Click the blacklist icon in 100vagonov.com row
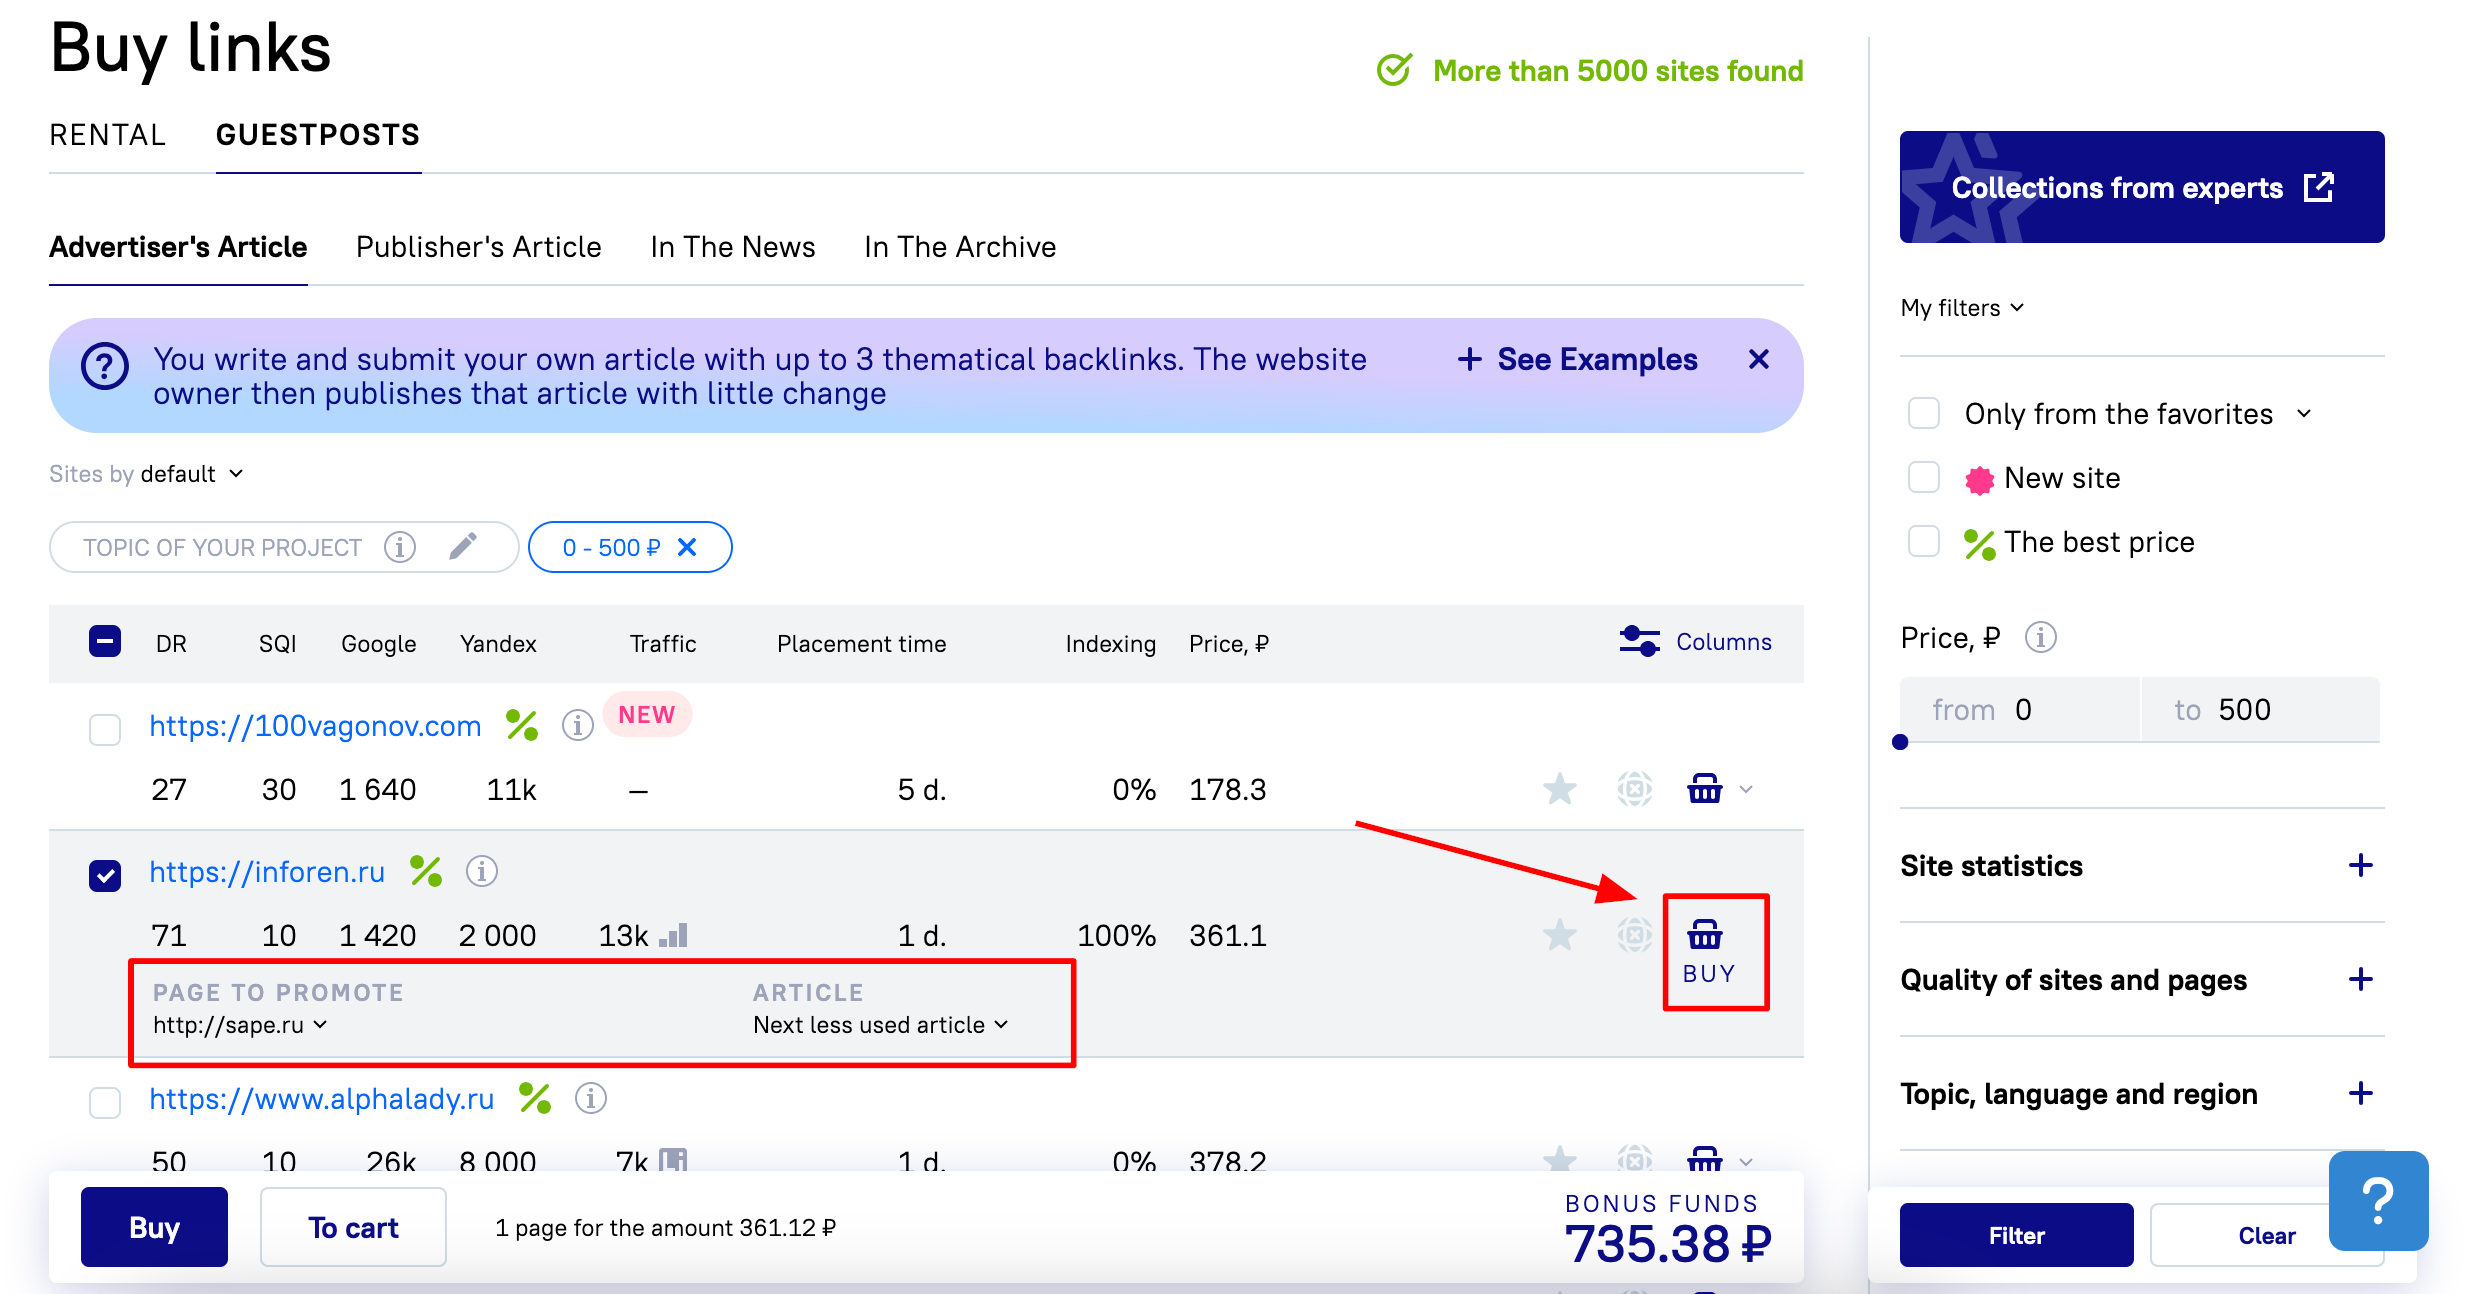Viewport: 2468px width, 1294px height. [1635, 789]
